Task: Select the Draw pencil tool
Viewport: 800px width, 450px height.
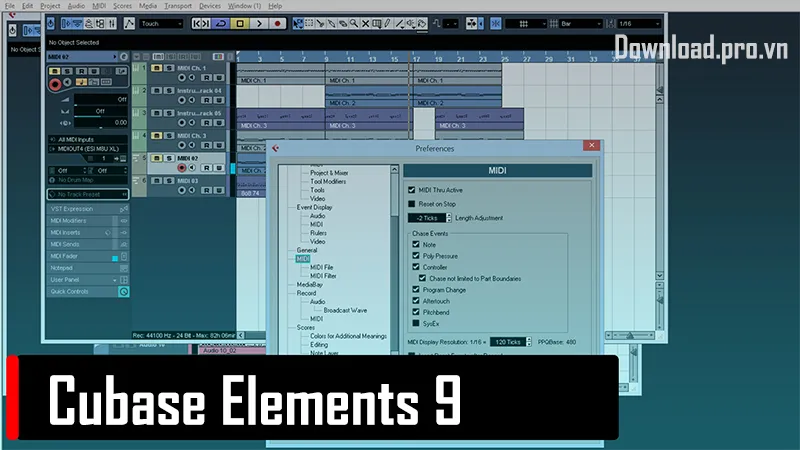Action: pos(388,23)
